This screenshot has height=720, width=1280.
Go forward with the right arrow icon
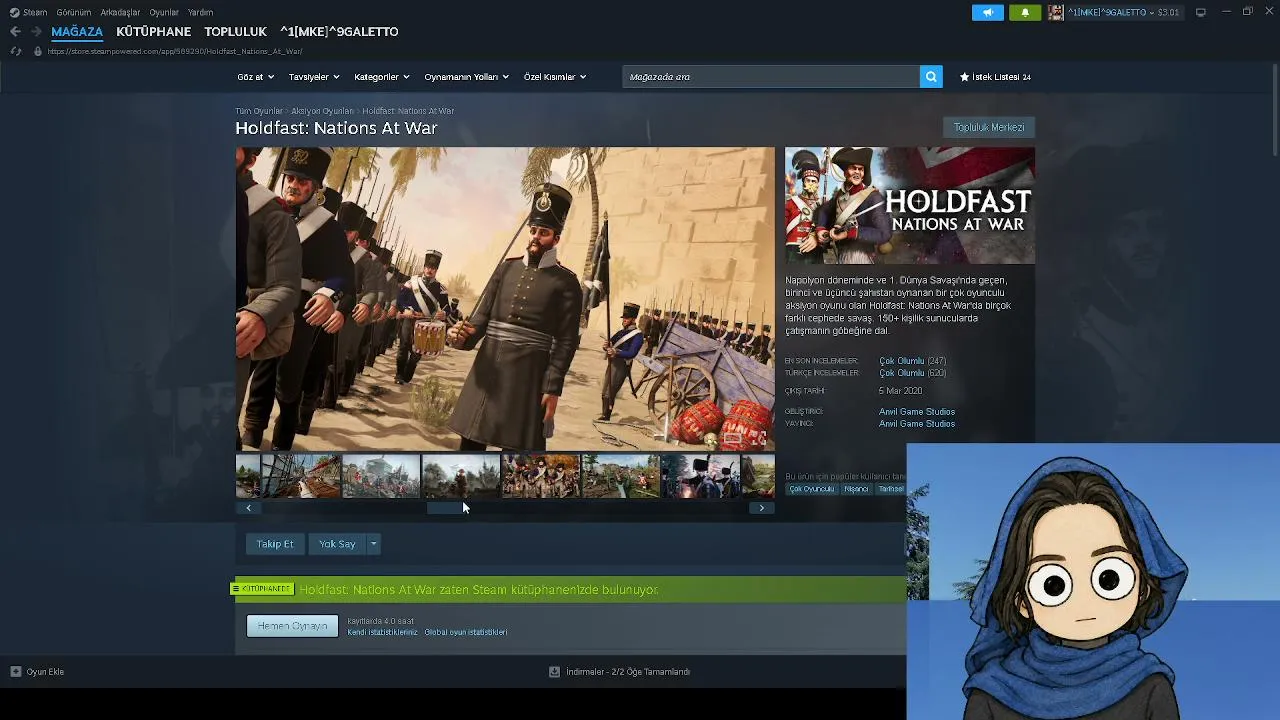pos(36,32)
